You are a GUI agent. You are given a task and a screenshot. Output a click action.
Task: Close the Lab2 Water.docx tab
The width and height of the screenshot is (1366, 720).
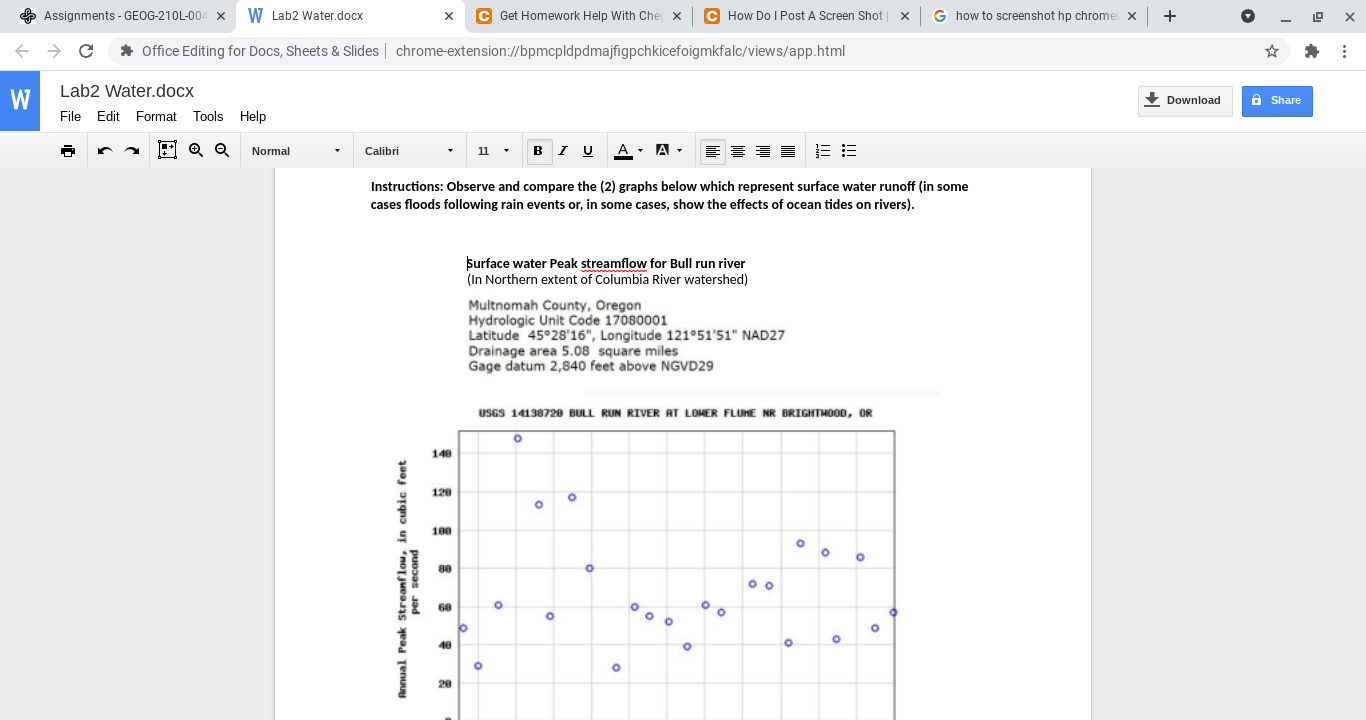pyautogui.click(x=449, y=16)
